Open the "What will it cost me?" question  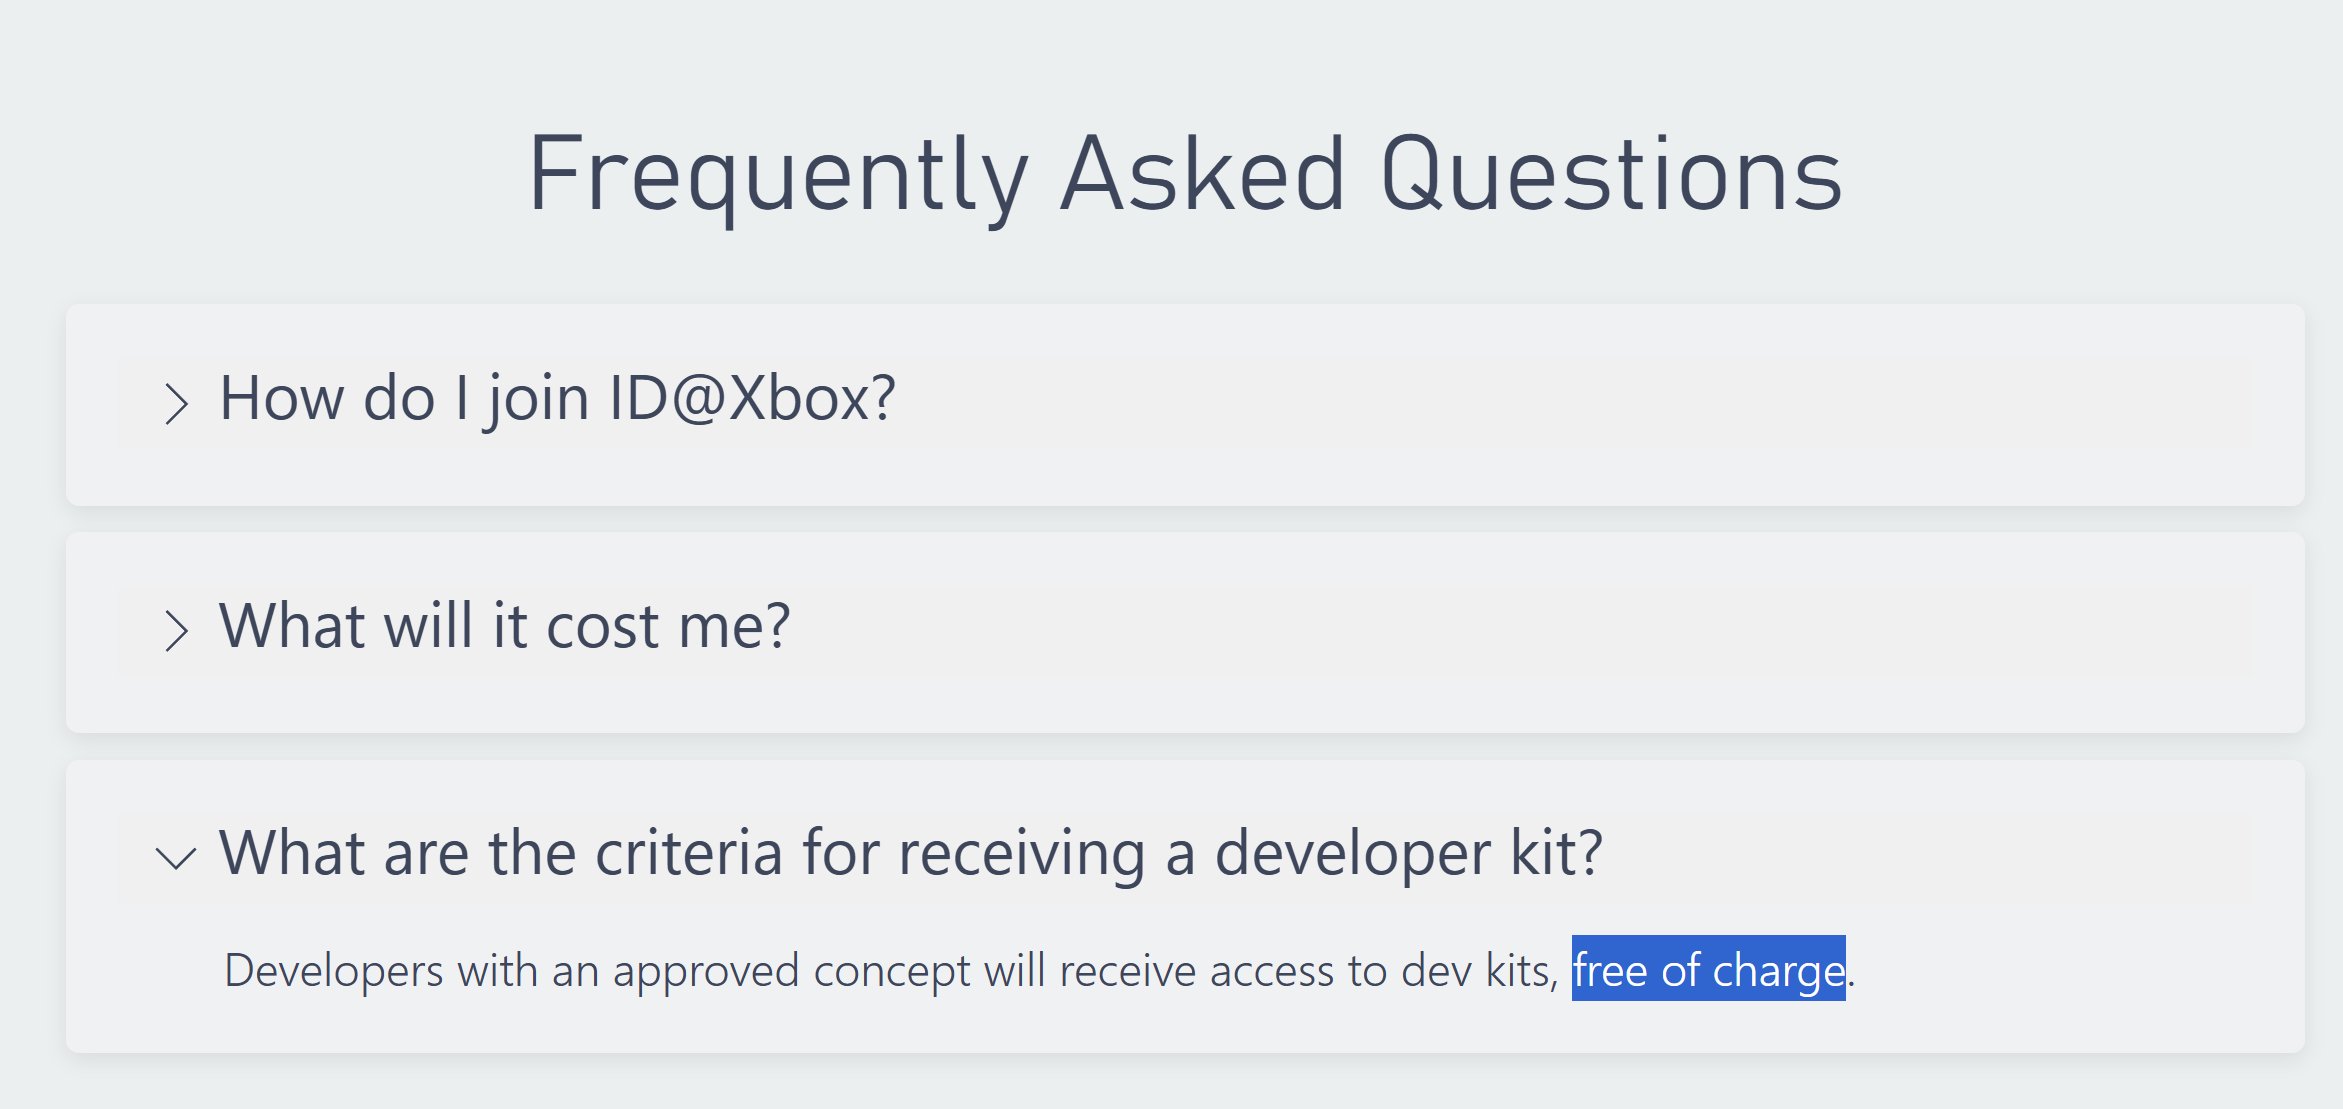coord(504,627)
